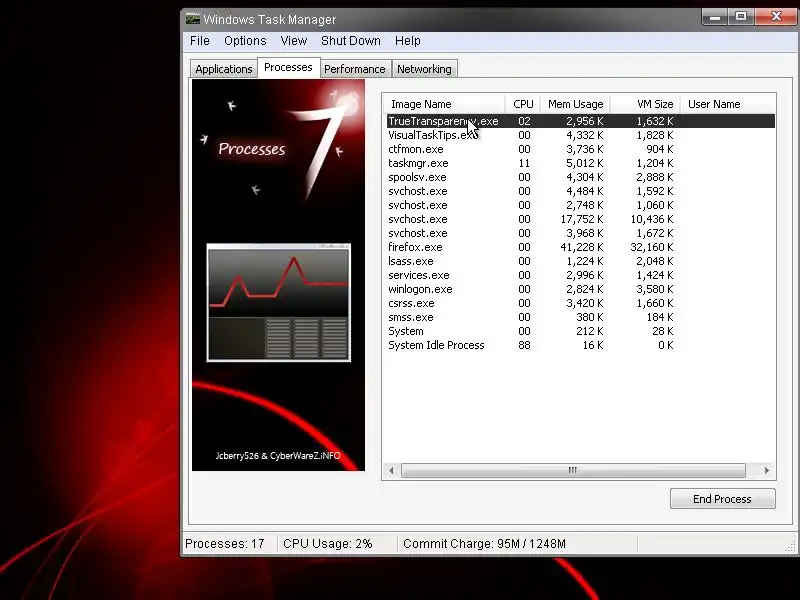Open the Shut Down menu
The width and height of the screenshot is (800, 600).
(x=351, y=41)
